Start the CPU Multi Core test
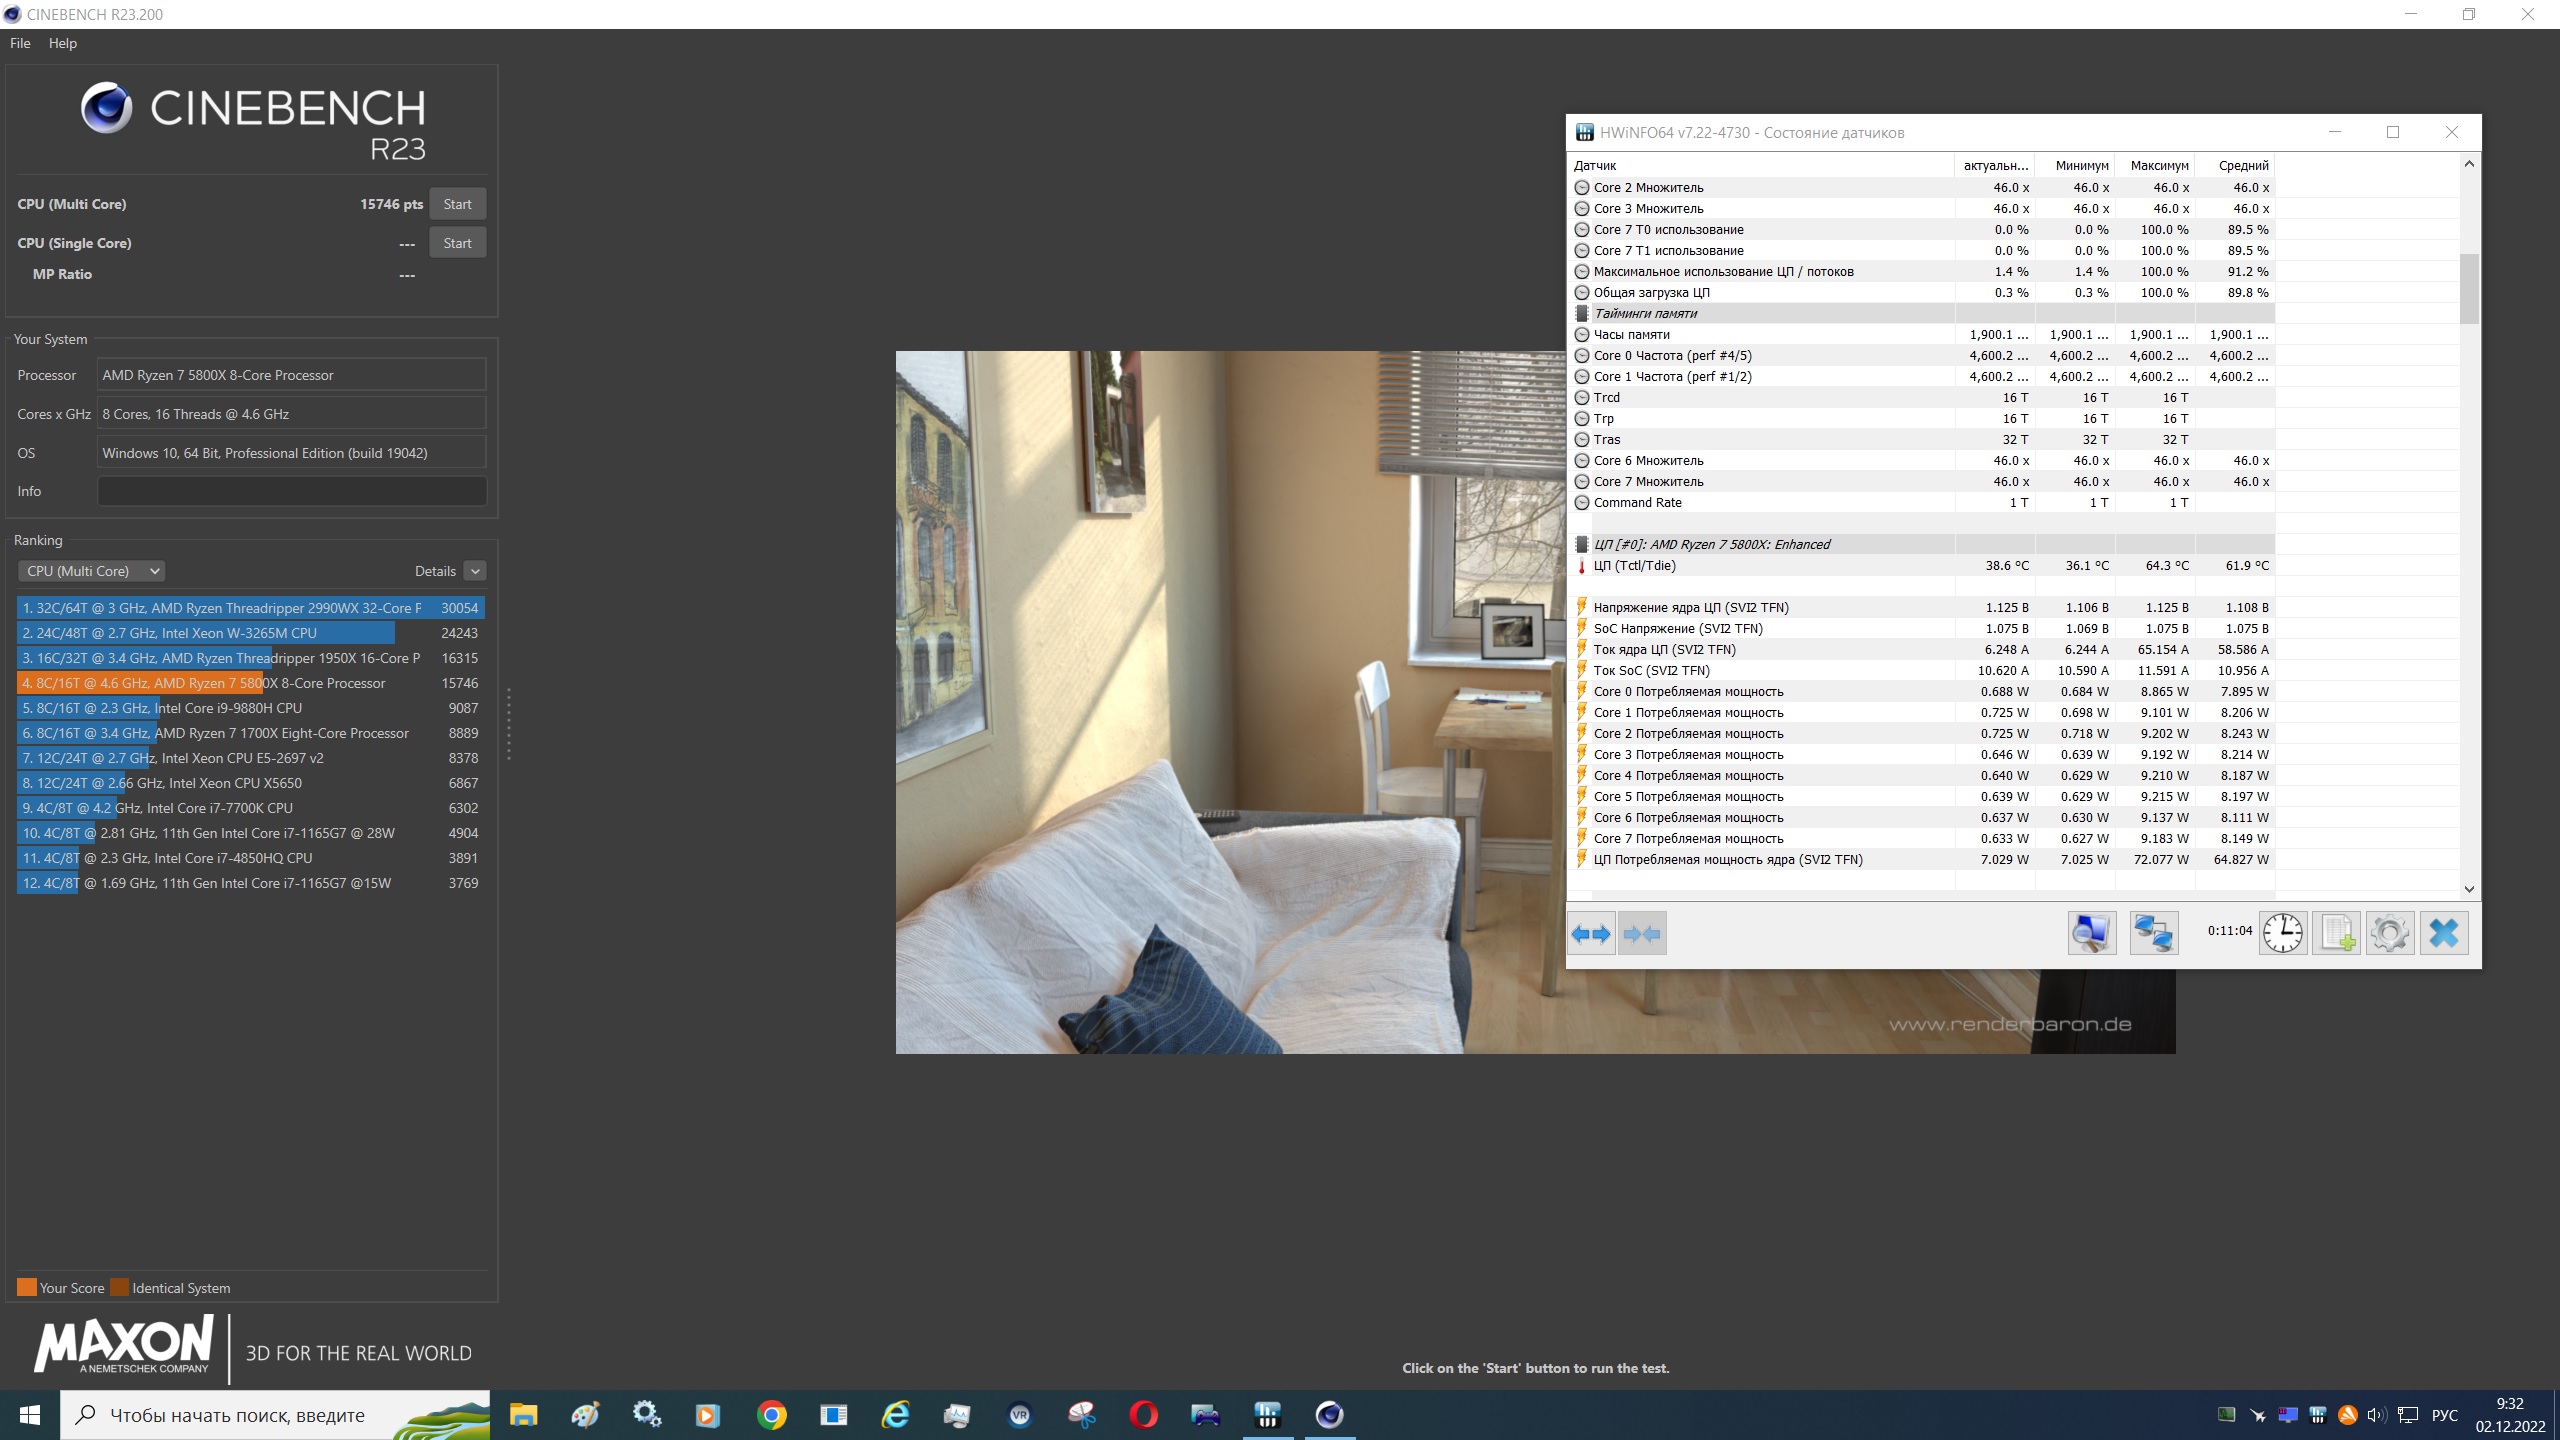Image resolution: width=2560 pixels, height=1440 pixels. (x=457, y=204)
